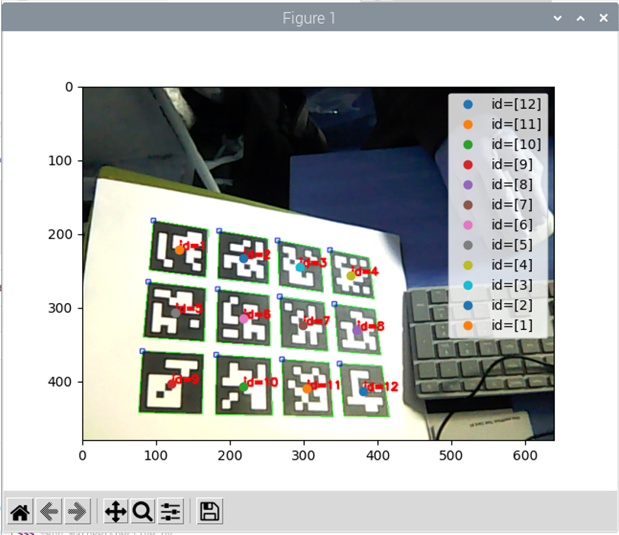
Task: Click the red id=12 label in the plot
Action: pyautogui.click(x=381, y=387)
